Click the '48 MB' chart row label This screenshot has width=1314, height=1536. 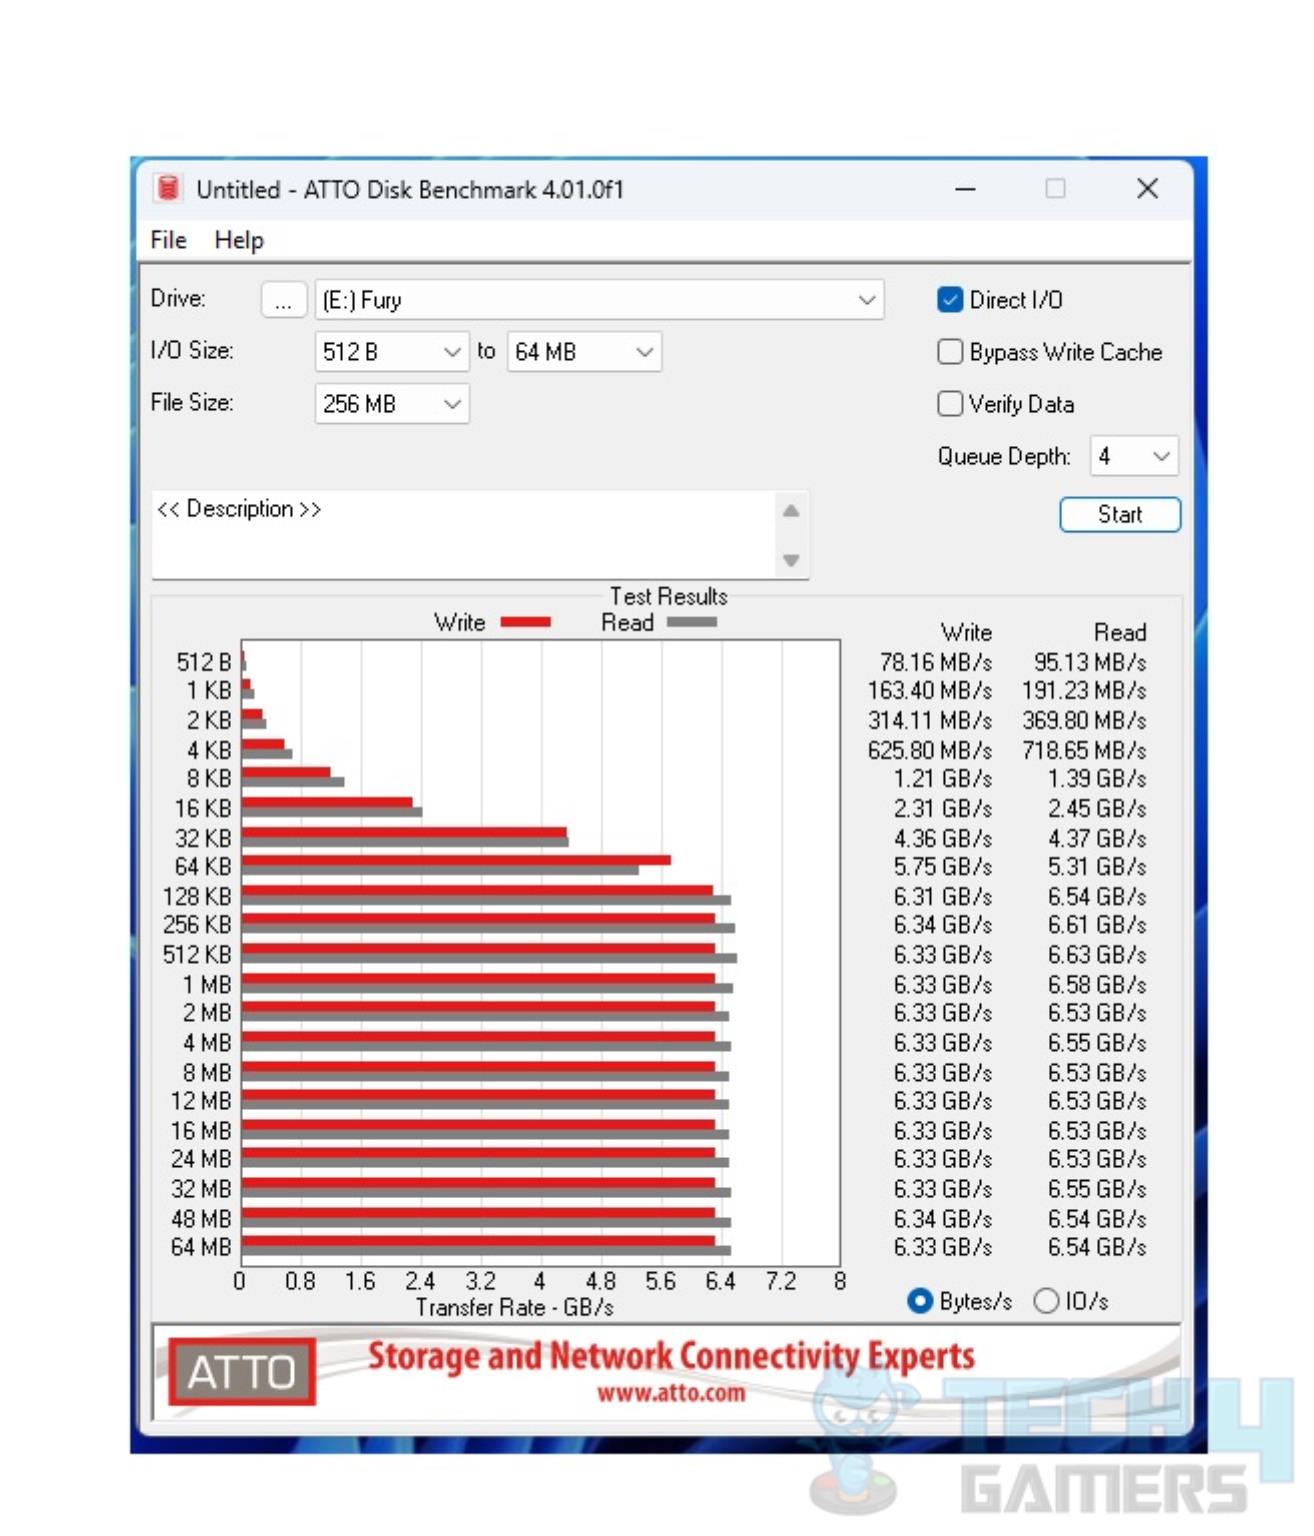click(x=201, y=1219)
